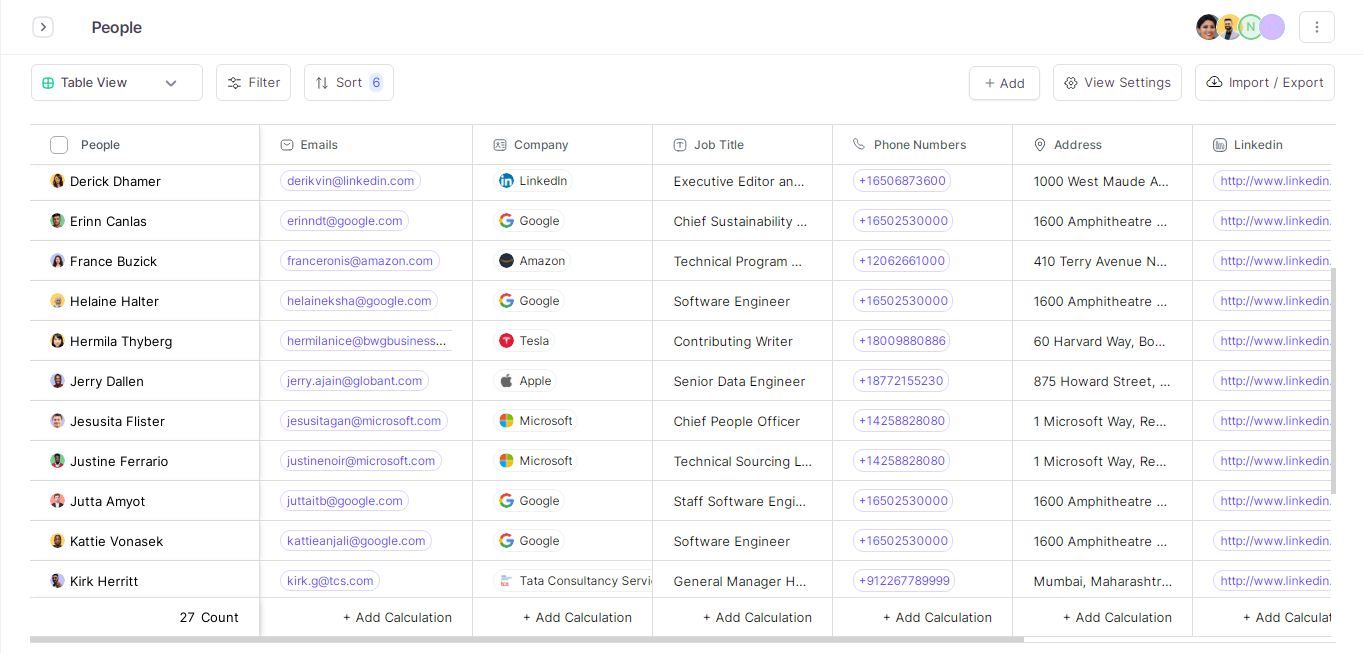The height and width of the screenshot is (653, 1364).
Task: Click the phone icon in Phone Numbers header
Action: point(856,145)
